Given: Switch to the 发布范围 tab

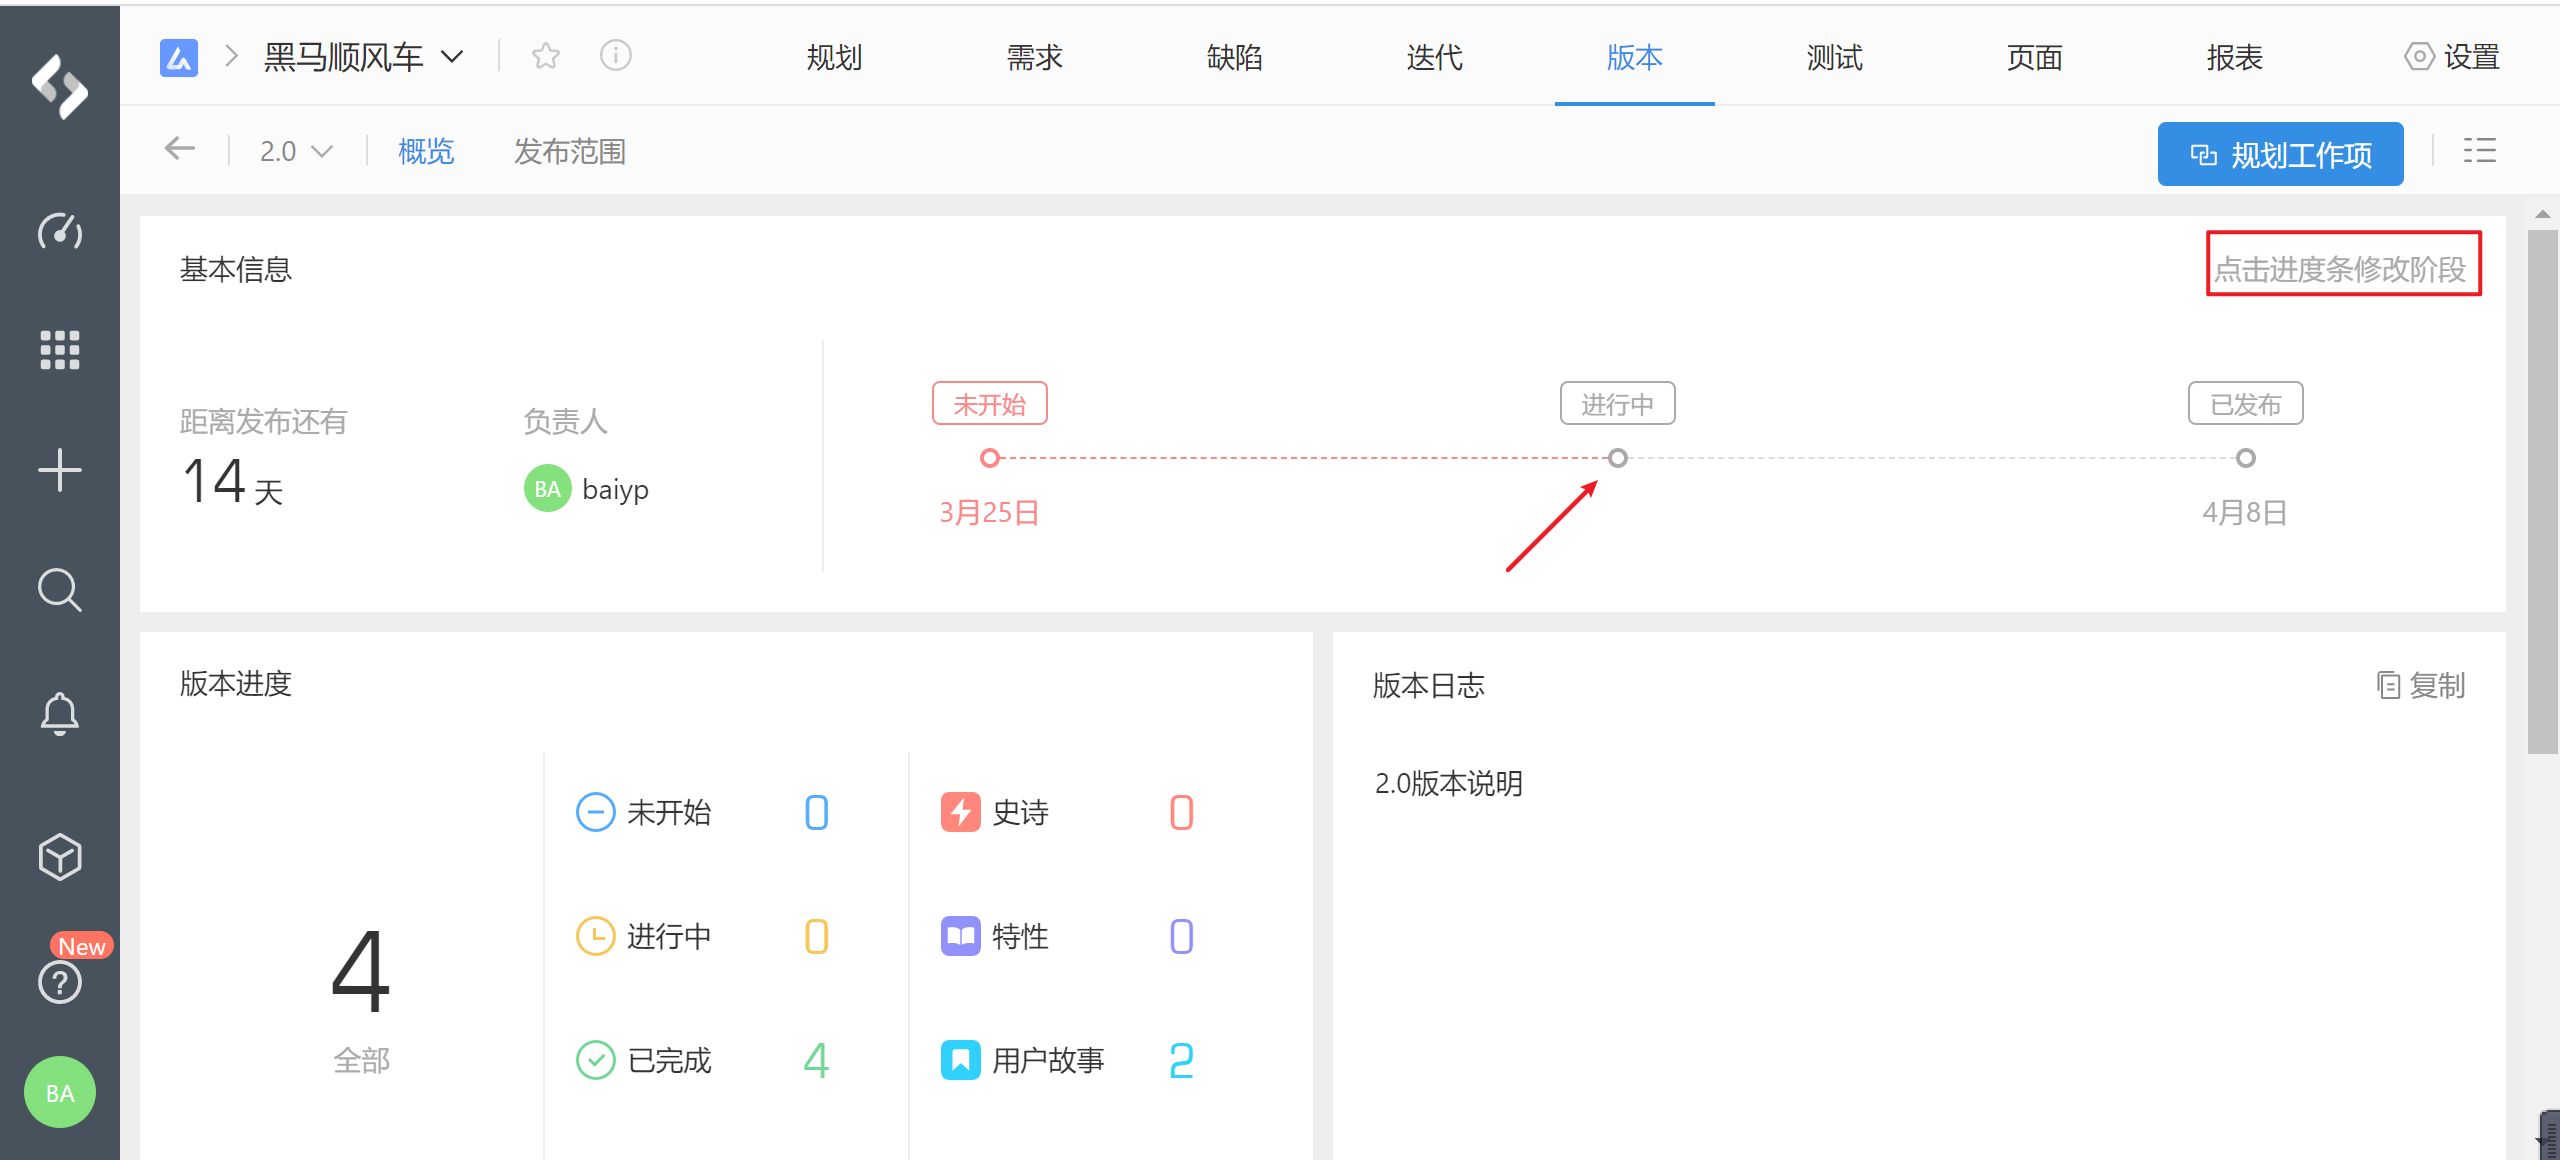Looking at the screenshot, I should [570, 152].
